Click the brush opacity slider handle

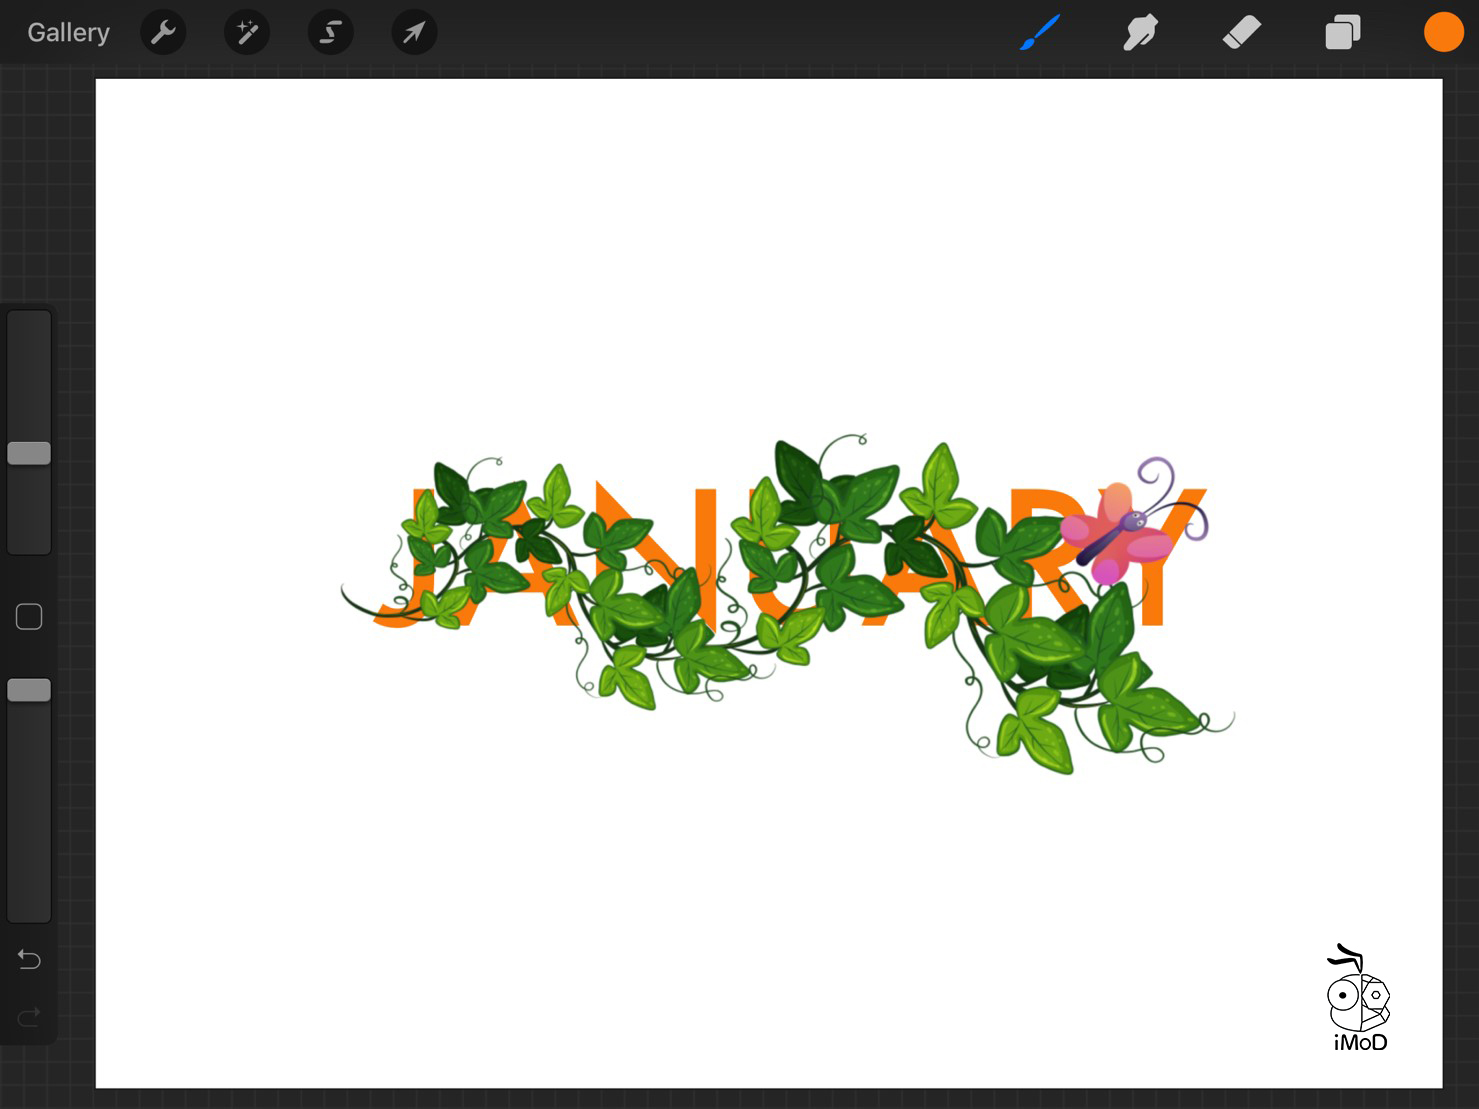click(29, 690)
